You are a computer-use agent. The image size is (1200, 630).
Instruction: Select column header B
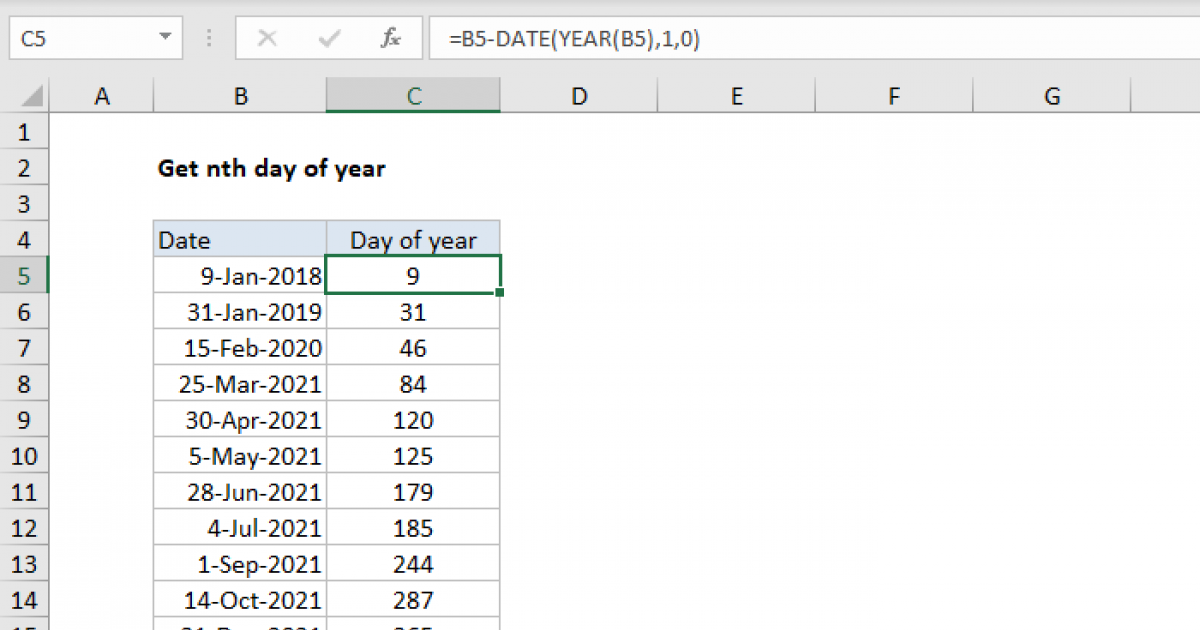tap(240, 95)
